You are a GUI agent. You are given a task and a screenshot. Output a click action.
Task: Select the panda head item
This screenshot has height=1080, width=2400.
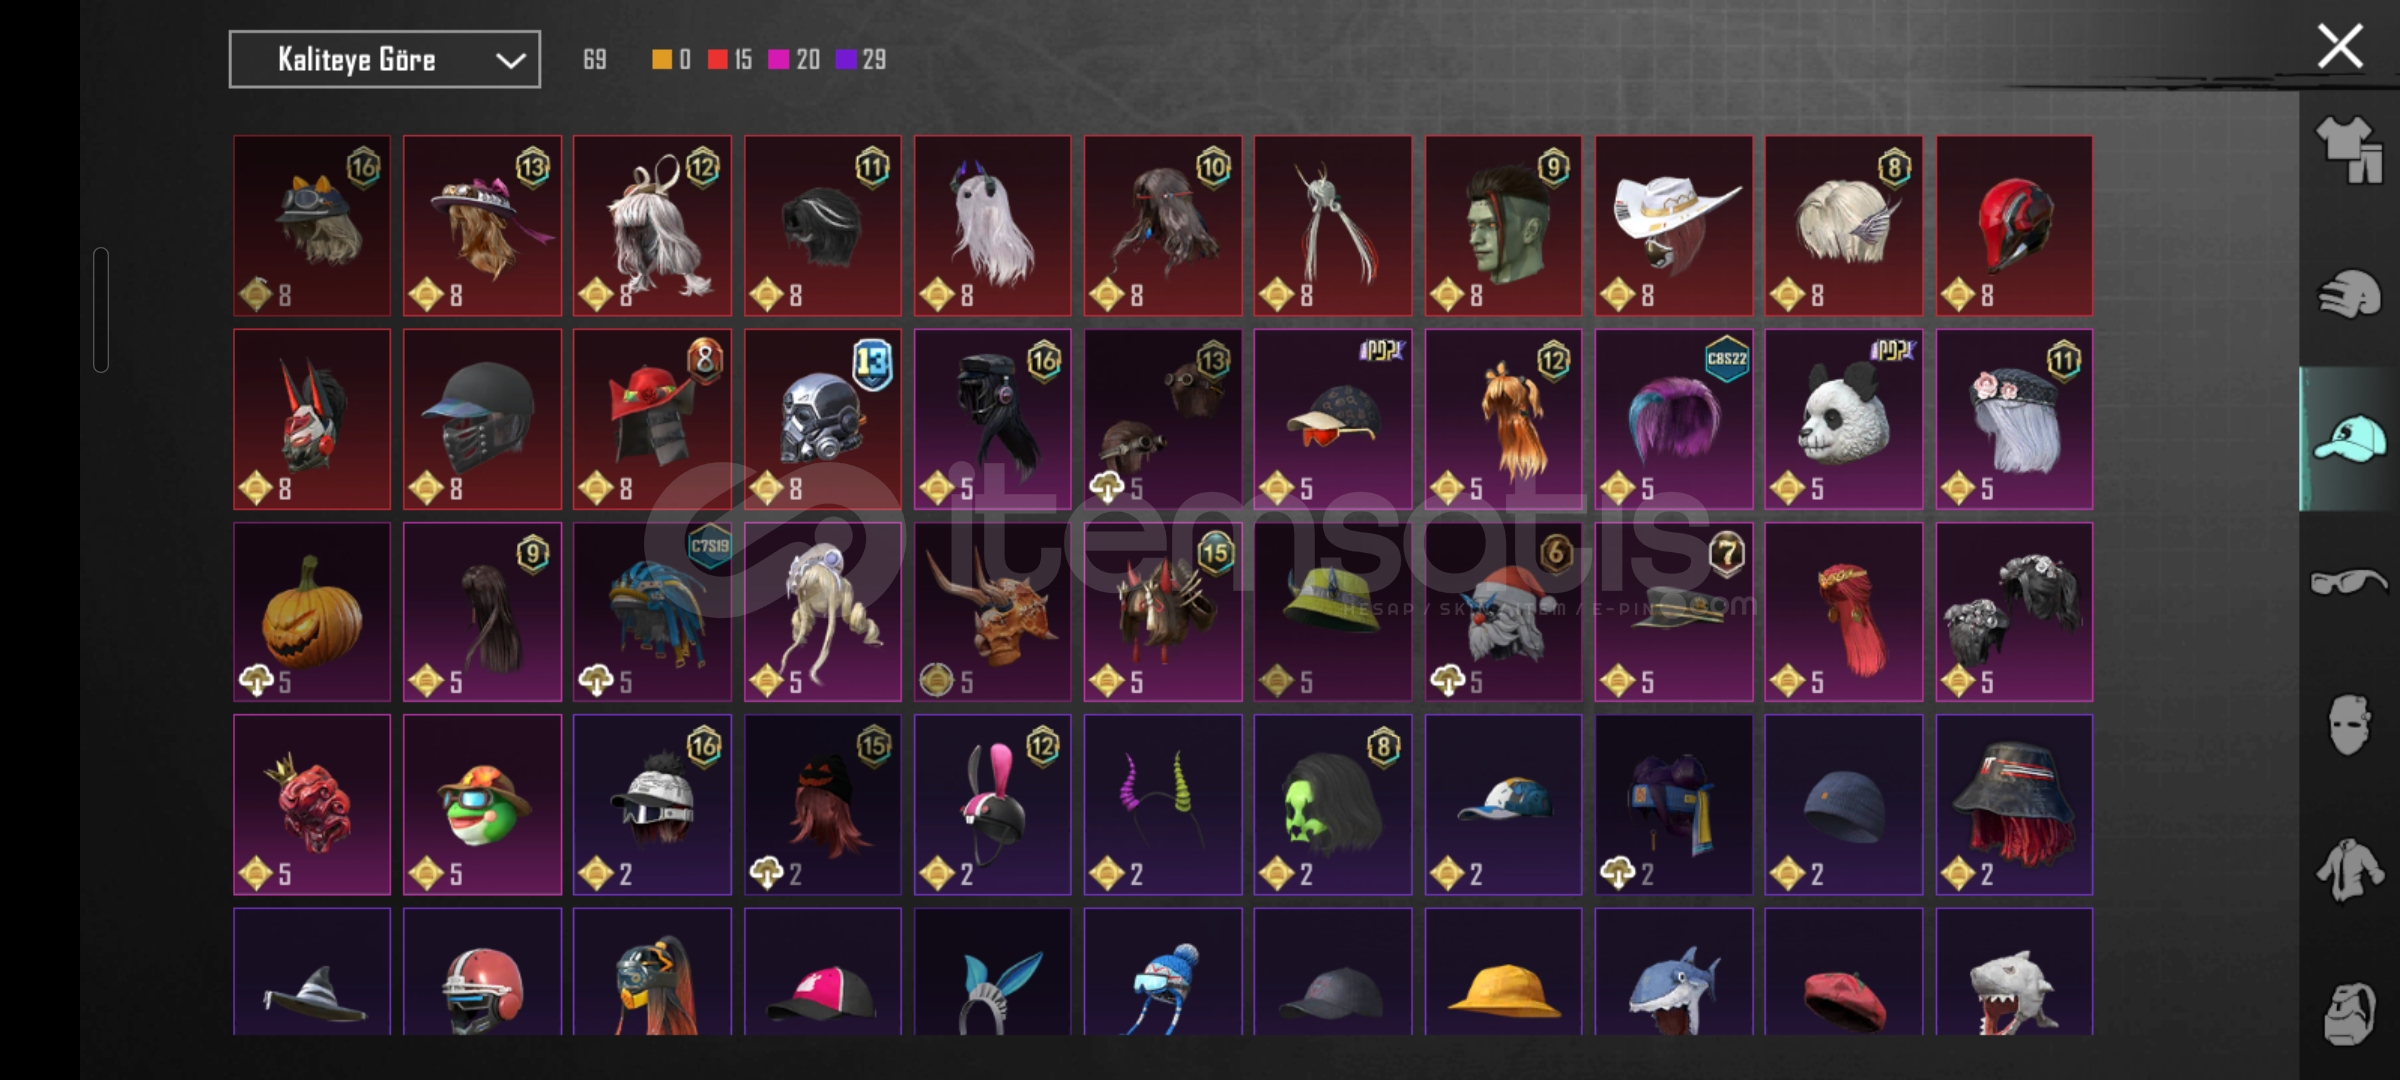1843,419
